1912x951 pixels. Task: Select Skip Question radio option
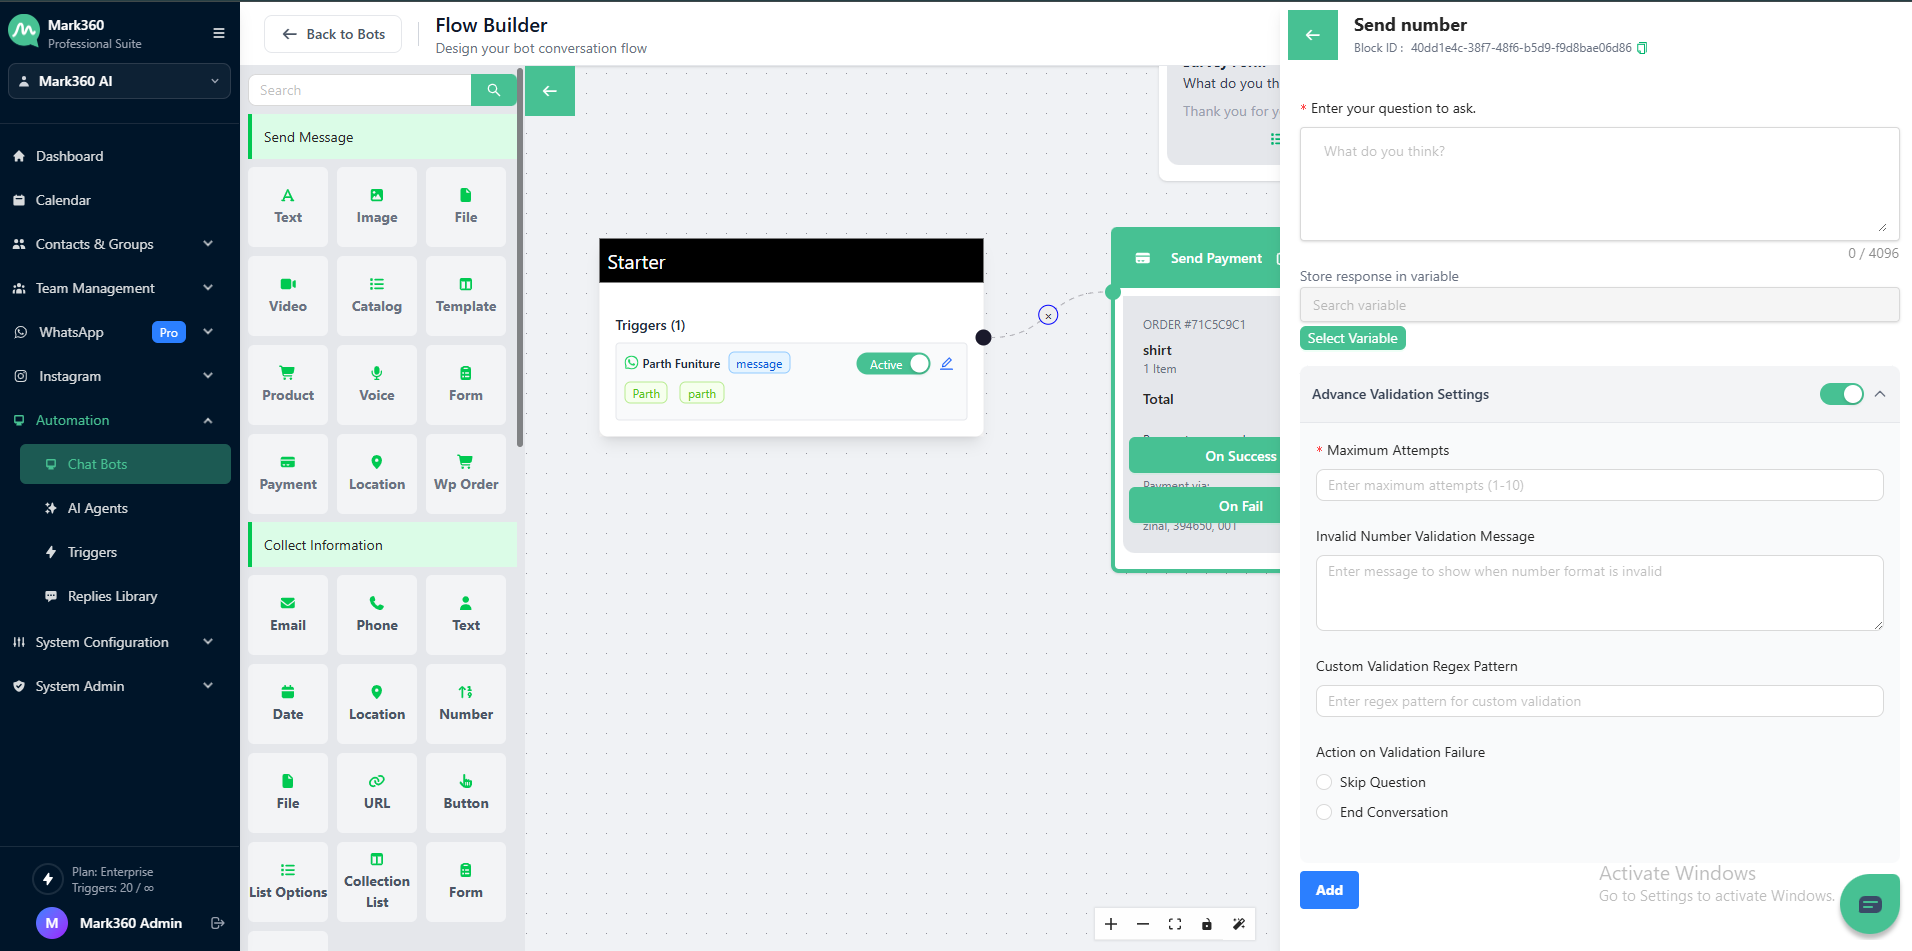[1325, 782]
